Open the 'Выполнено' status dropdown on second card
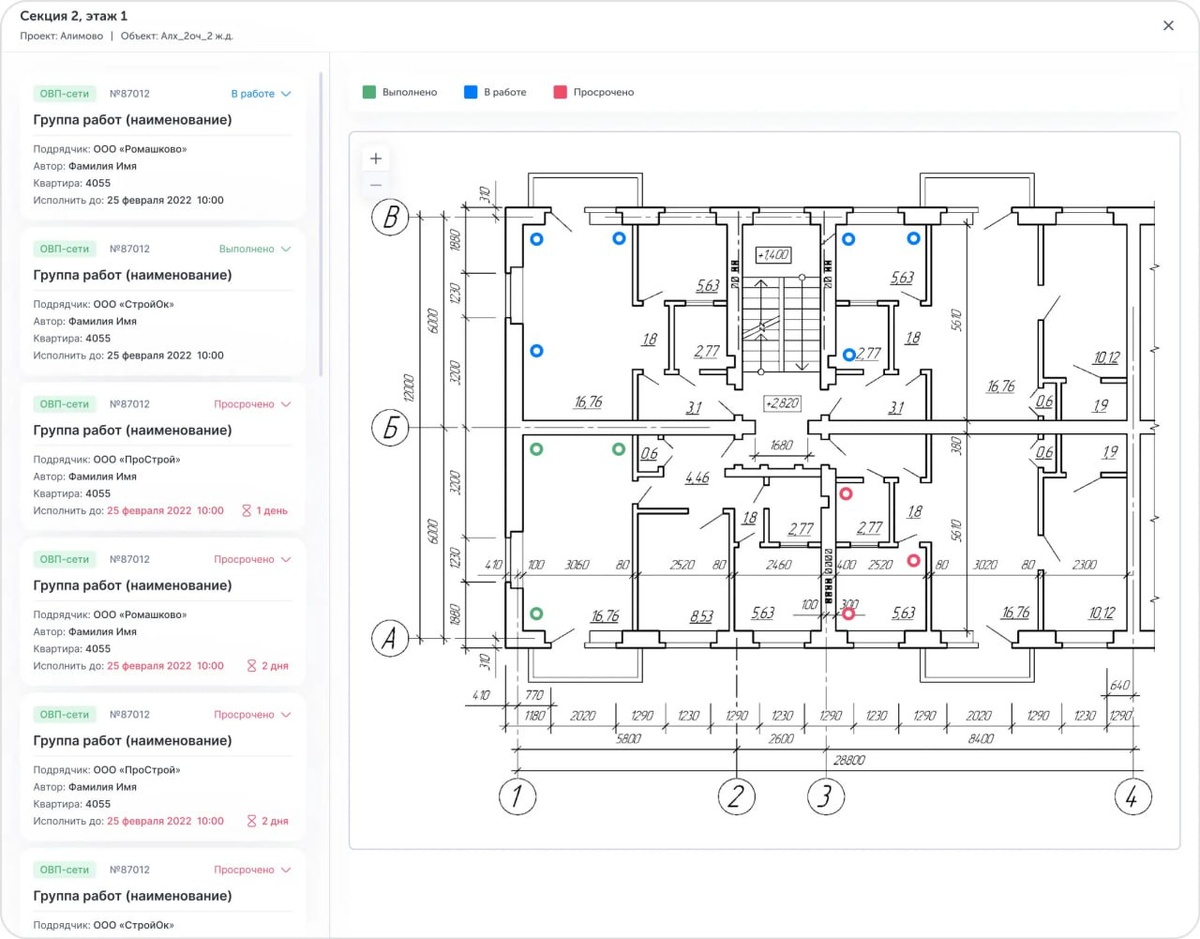 255,249
